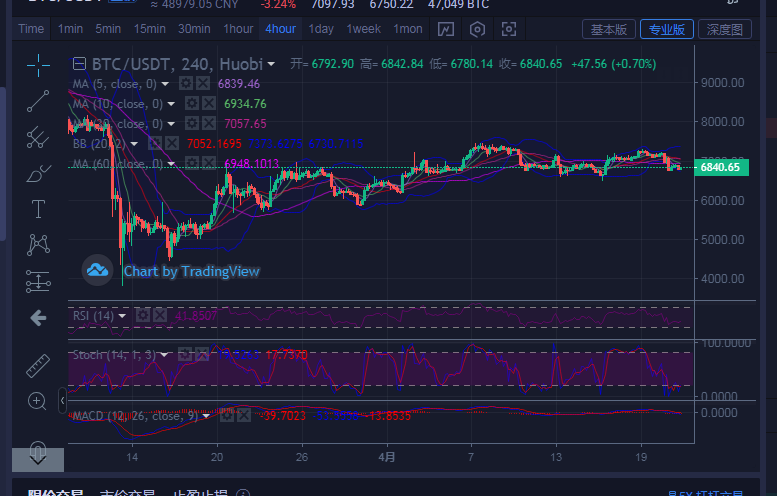Expand MA (5, close, 0) dropdown
Viewport: 777px width, 496px height.
(x=165, y=84)
